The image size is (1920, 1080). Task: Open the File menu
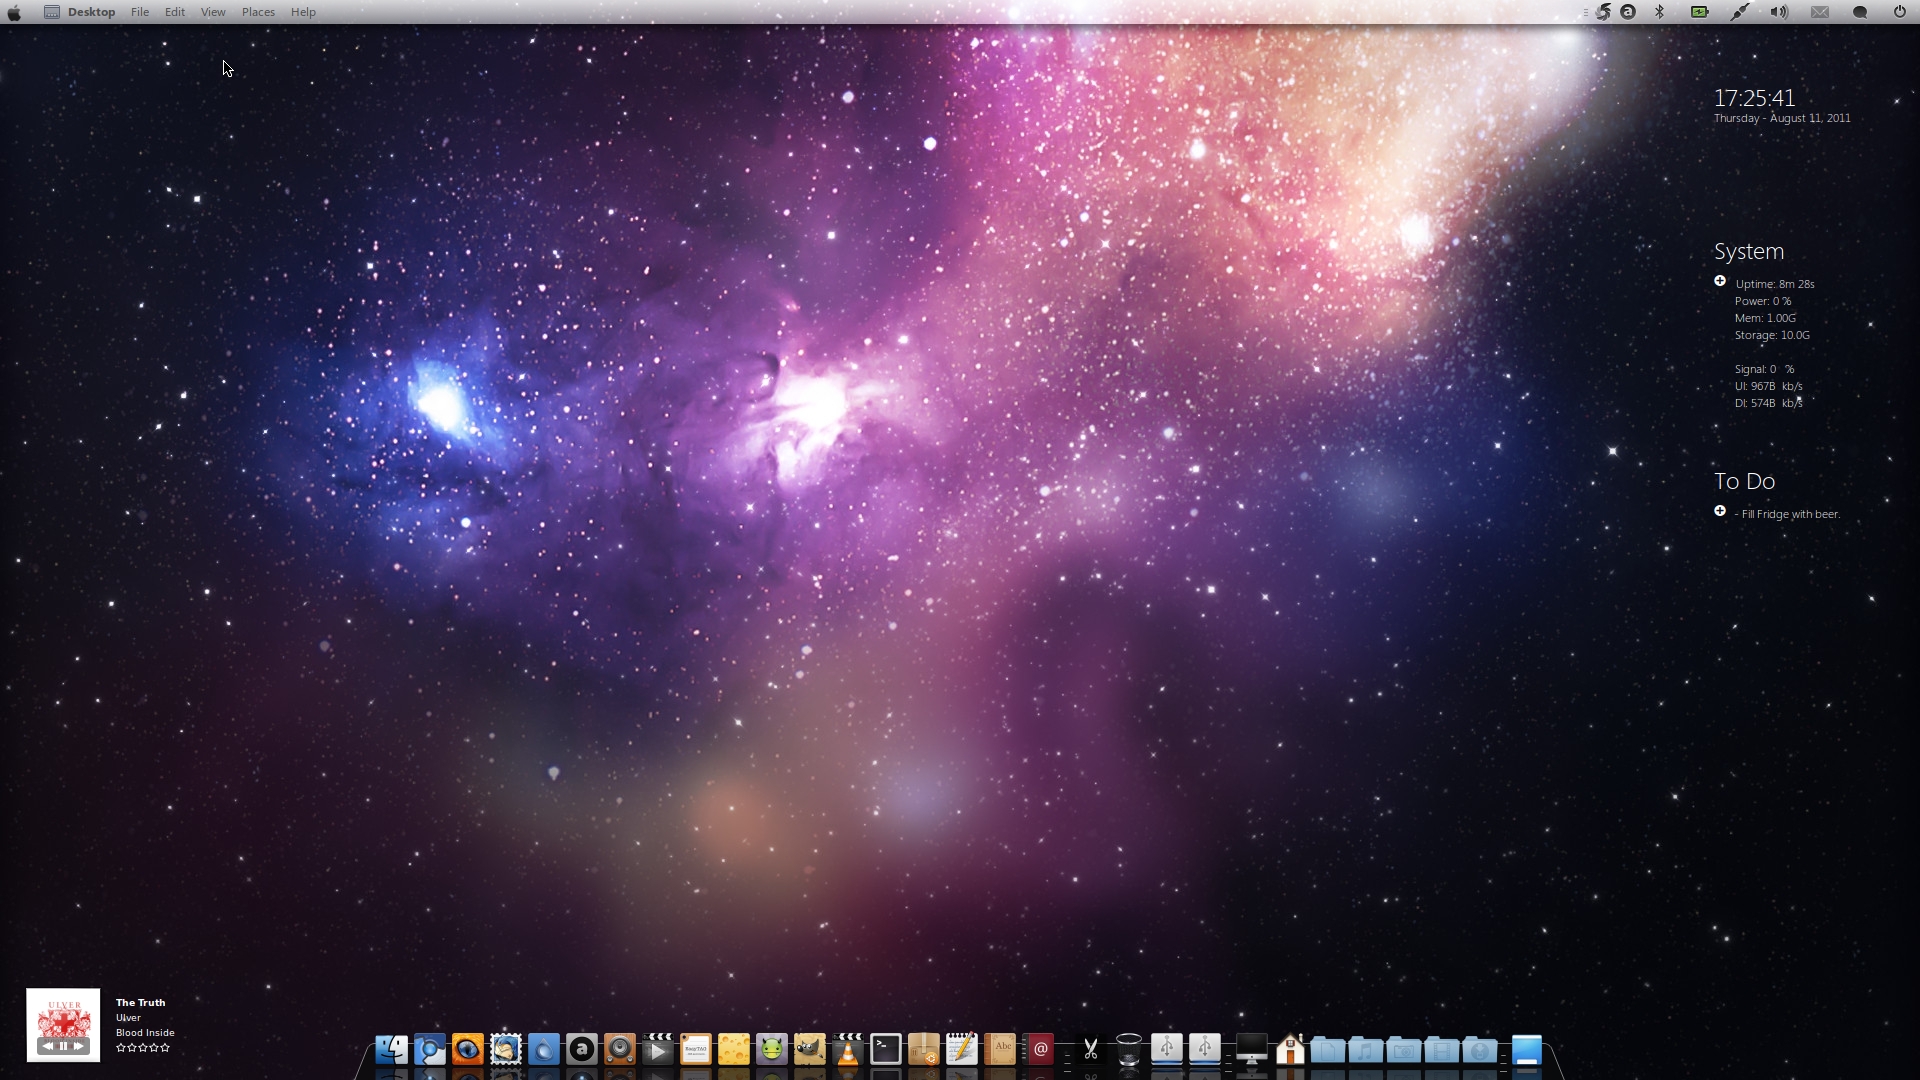click(140, 12)
